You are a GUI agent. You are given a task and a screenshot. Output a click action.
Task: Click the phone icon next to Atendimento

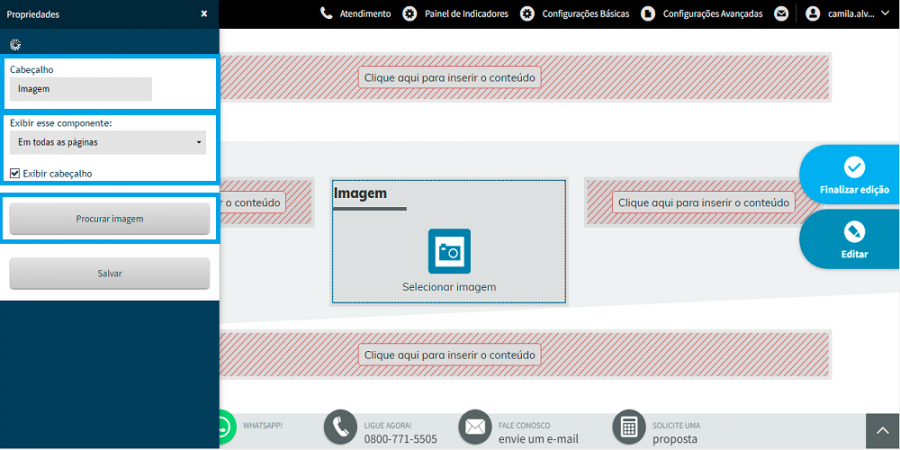(x=326, y=13)
